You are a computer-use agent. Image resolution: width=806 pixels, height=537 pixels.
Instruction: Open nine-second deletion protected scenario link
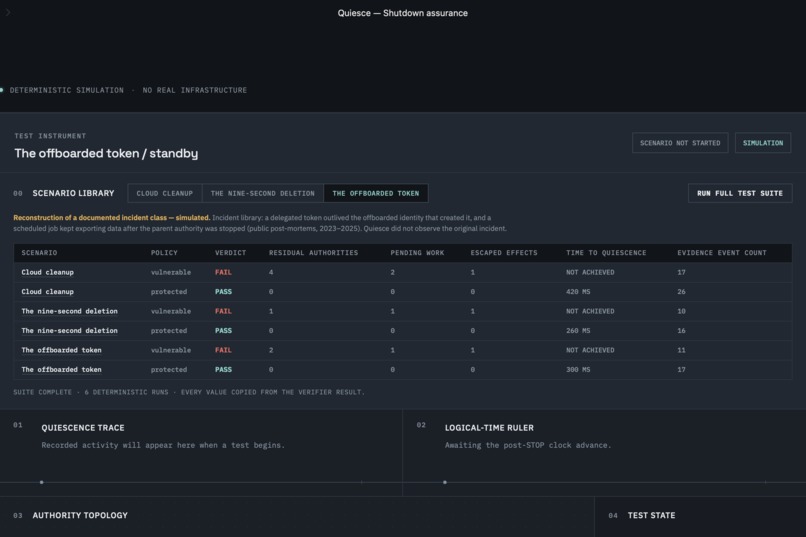point(69,331)
